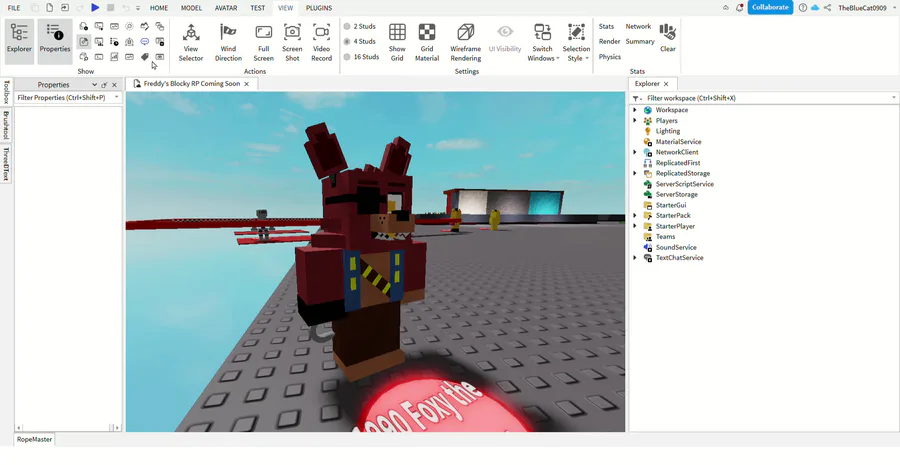Open the notifications bell
Image resolution: width=900 pixels, height=465 pixels.
(739, 7)
